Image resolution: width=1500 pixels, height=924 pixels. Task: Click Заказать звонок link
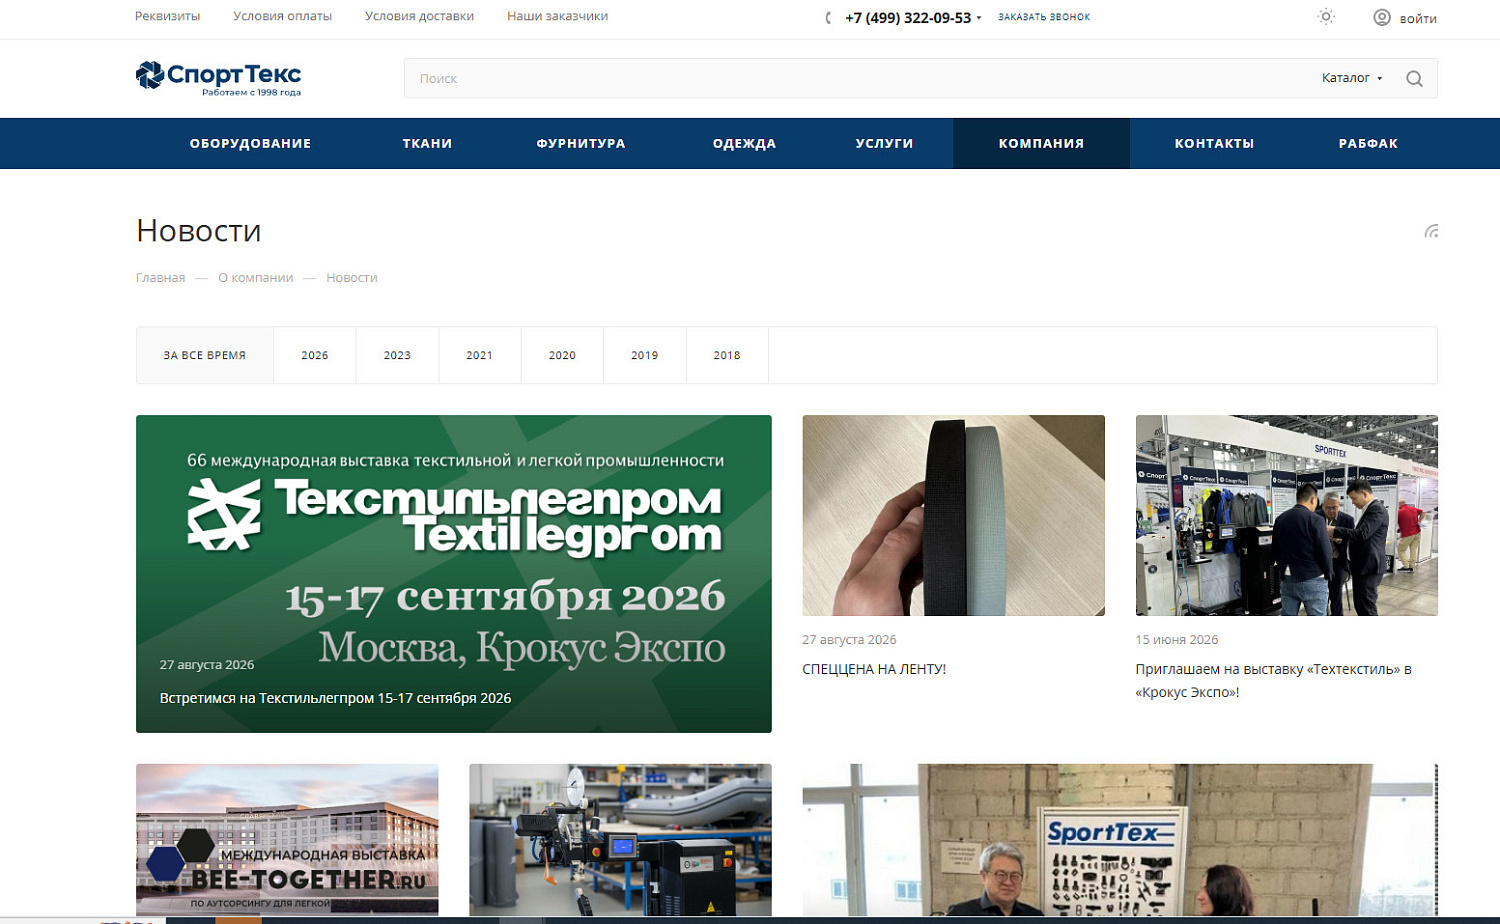pos(1044,17)
